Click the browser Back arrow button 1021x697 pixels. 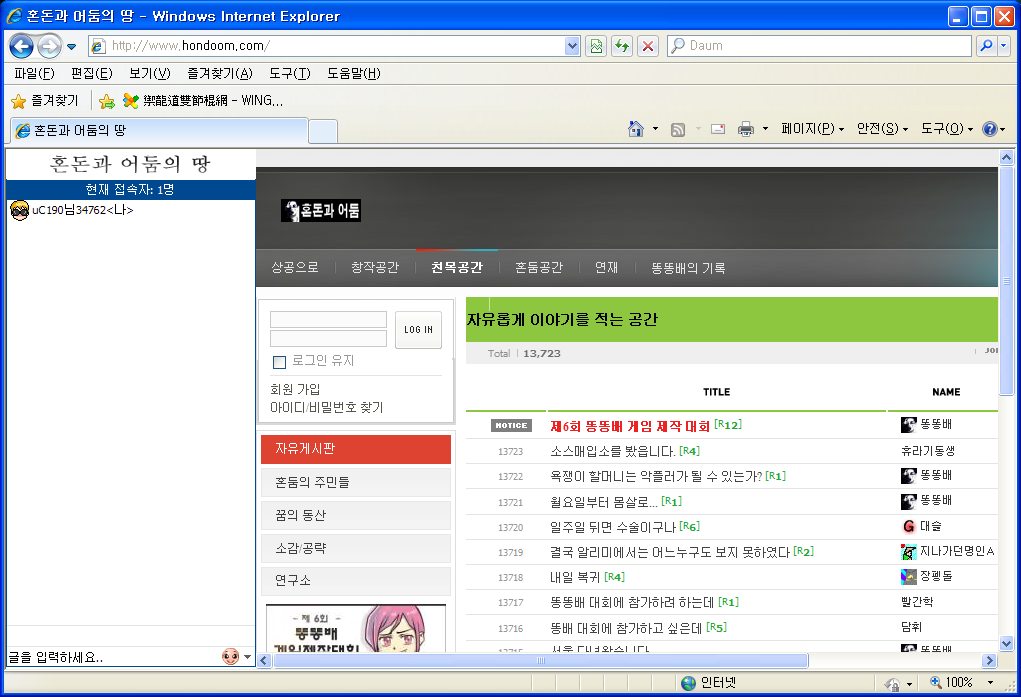tap(21, 46)
